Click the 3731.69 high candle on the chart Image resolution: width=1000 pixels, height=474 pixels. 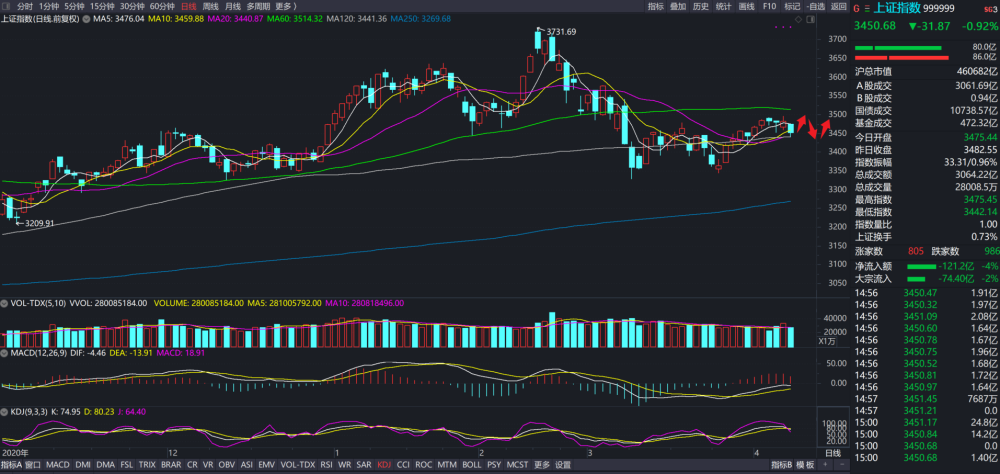click(x=538, y=40)
